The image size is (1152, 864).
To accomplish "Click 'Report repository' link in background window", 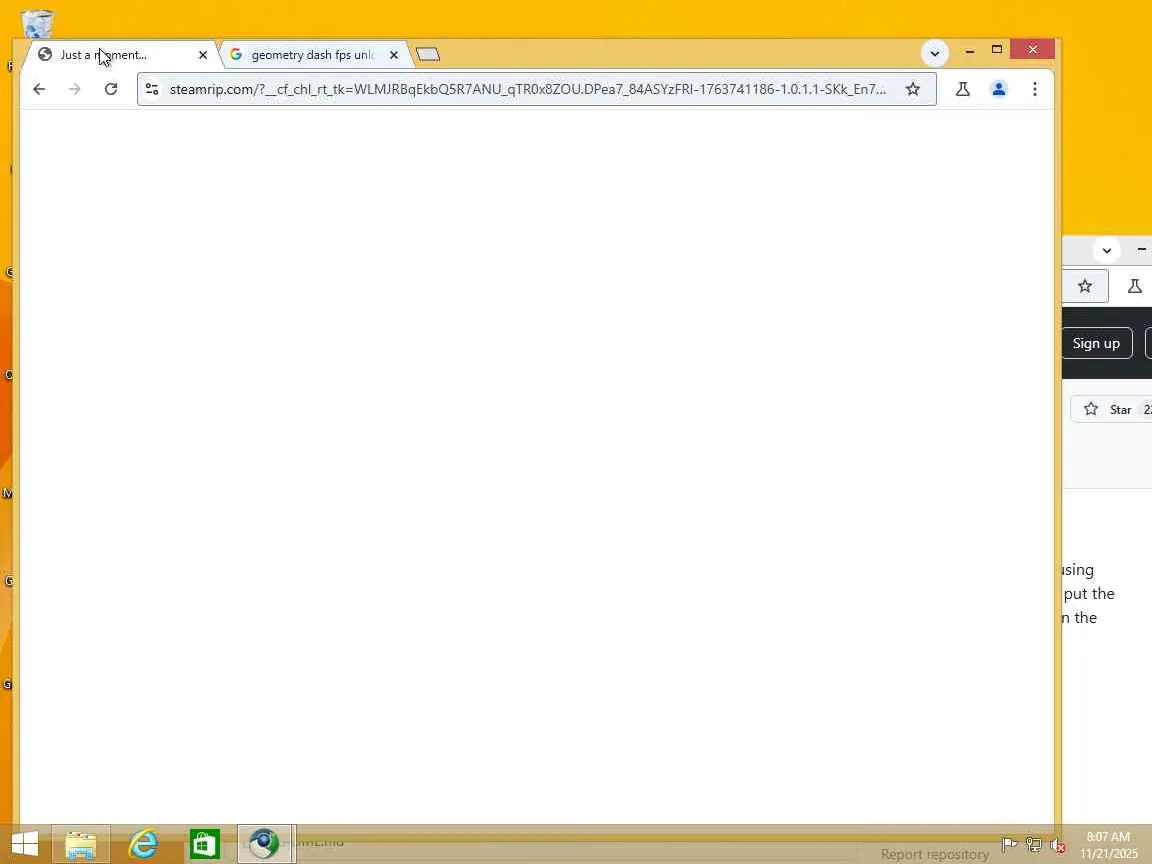I will 935,854.
